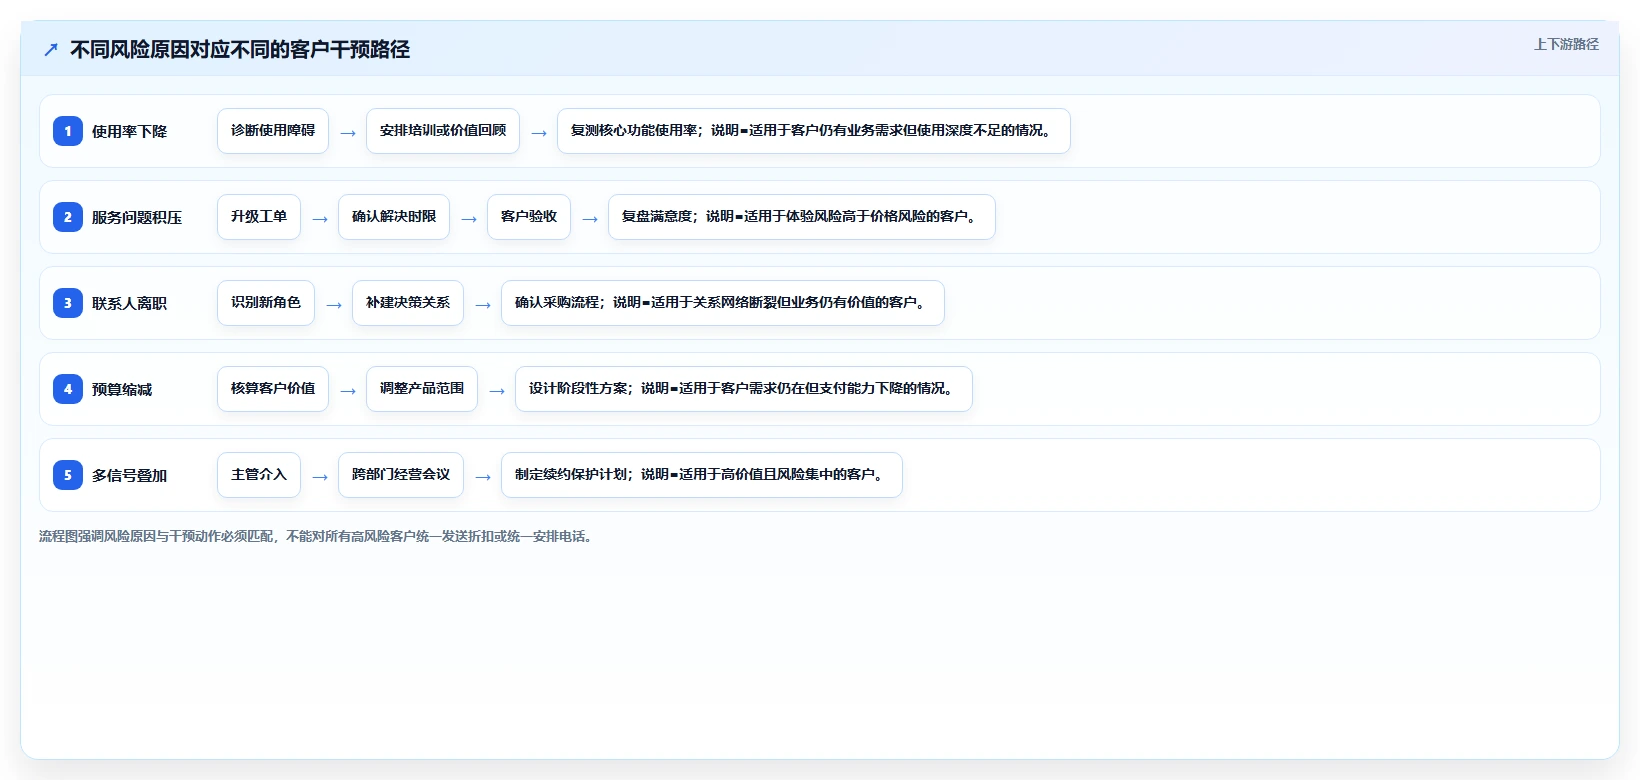The image size is (1640, 780).
Task: Click the arrow after 识别新角色
Action: [x=334, y=305]
